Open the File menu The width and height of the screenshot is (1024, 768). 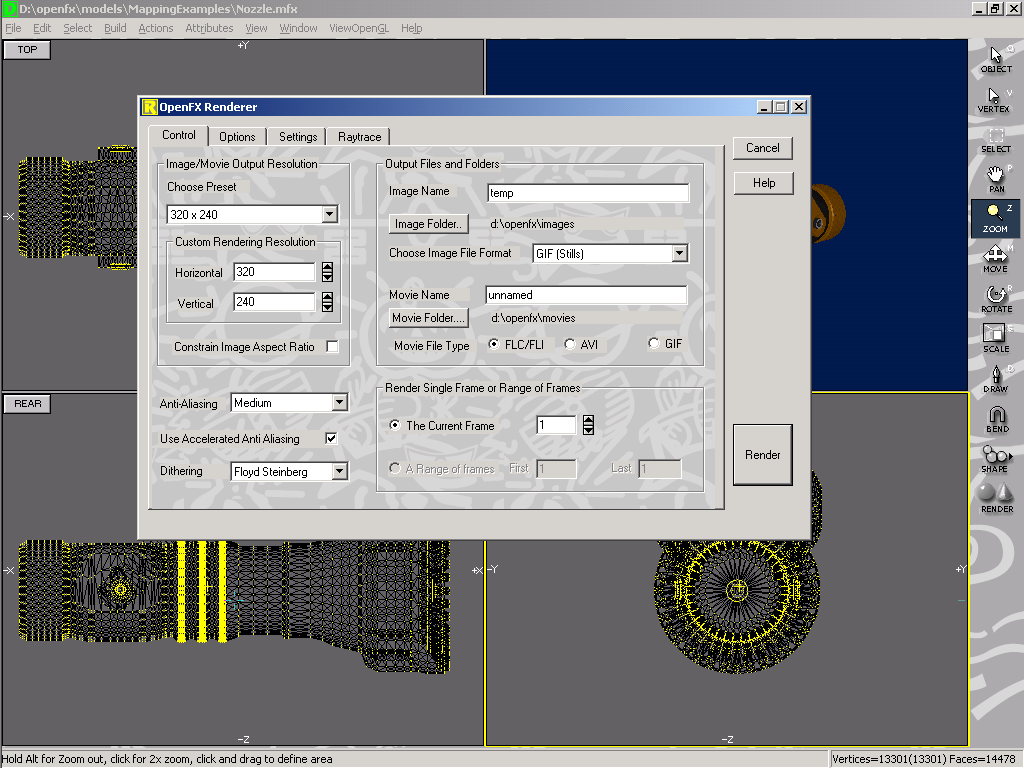[13, 28]
